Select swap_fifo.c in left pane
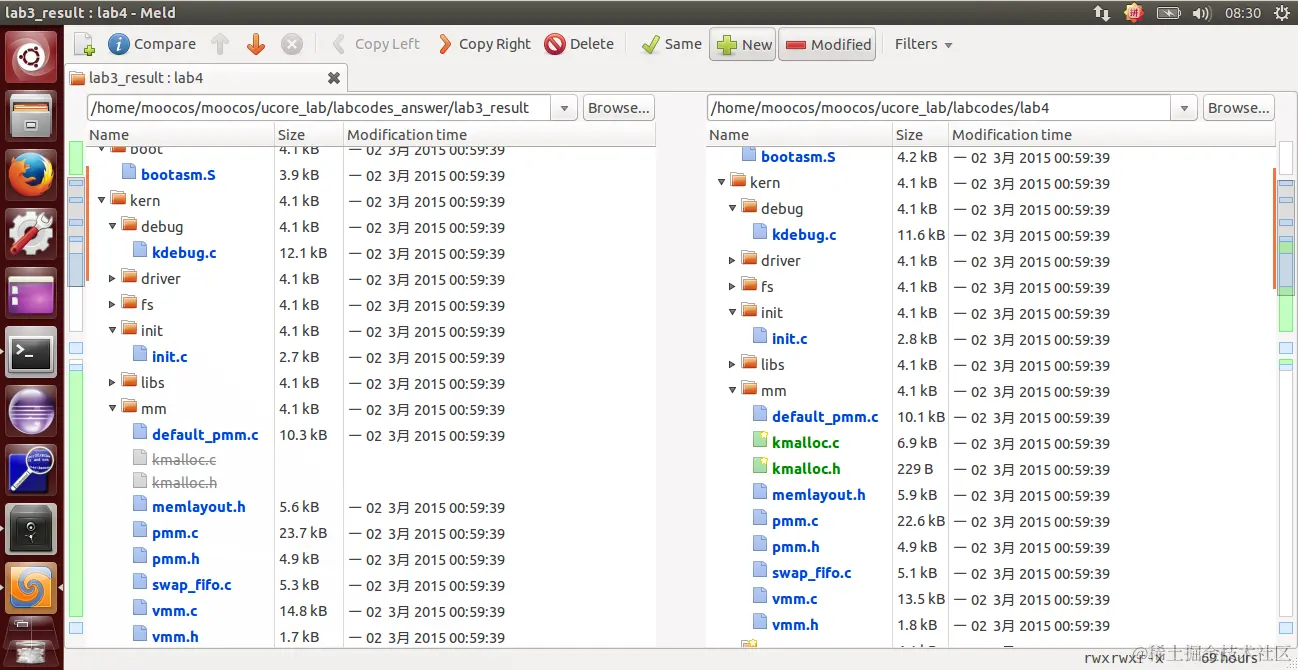 (192, 585)
